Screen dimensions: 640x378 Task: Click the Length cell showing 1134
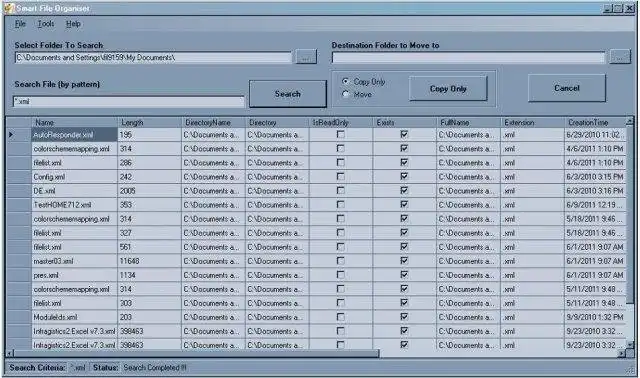(149, 275)
